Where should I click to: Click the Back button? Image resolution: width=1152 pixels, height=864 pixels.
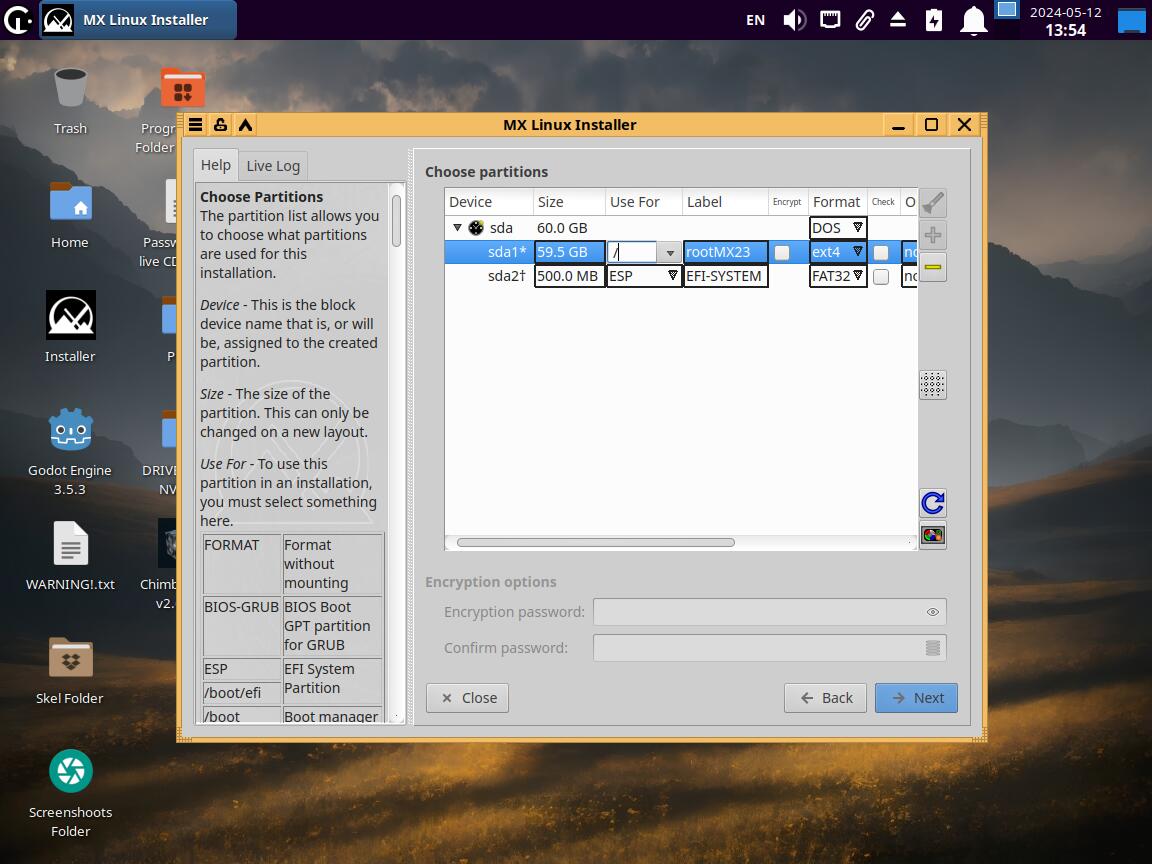pos(825,698)
